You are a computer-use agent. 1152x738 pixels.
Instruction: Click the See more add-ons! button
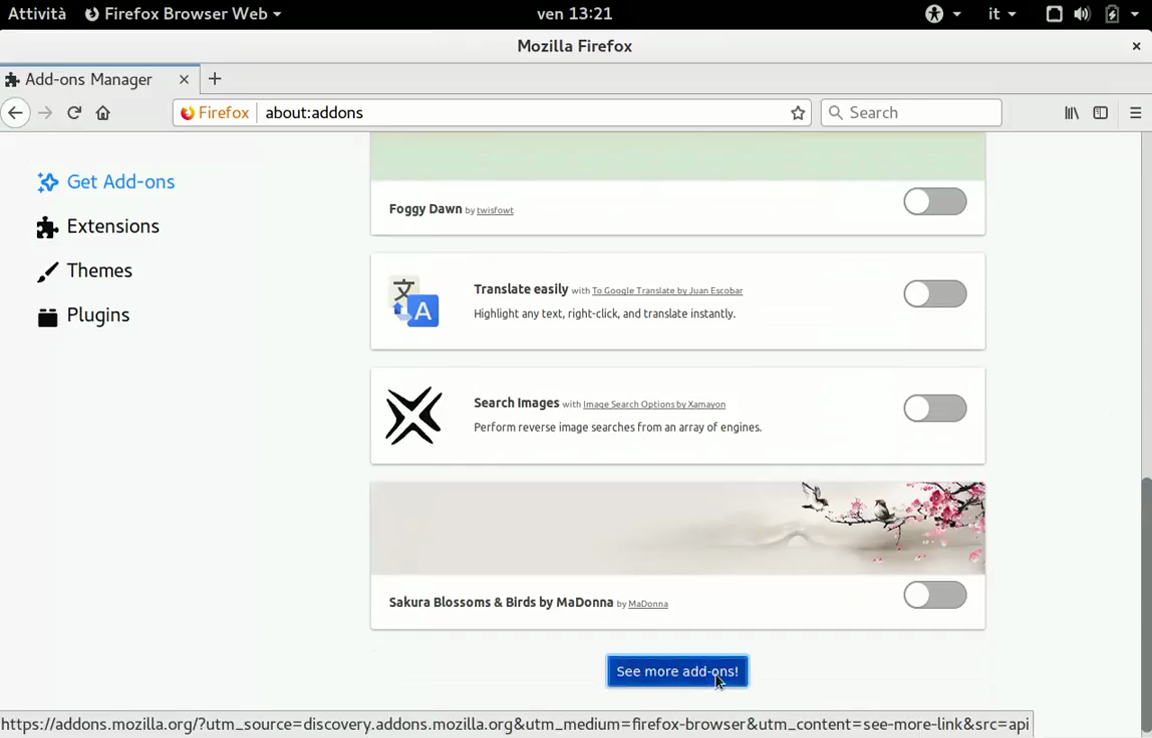point(677,671)
